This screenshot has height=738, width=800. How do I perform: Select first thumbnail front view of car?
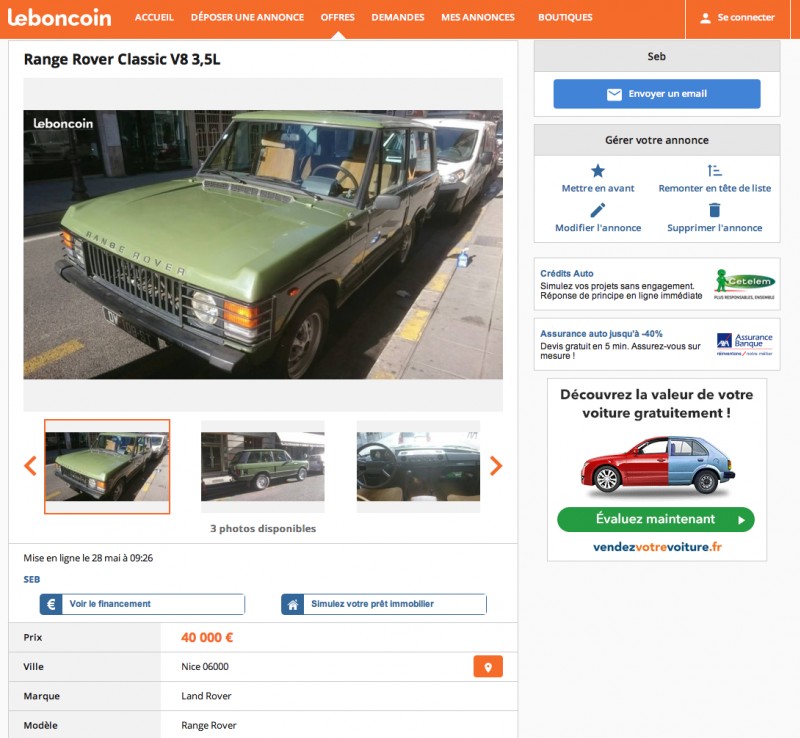[x=107, y=466]
